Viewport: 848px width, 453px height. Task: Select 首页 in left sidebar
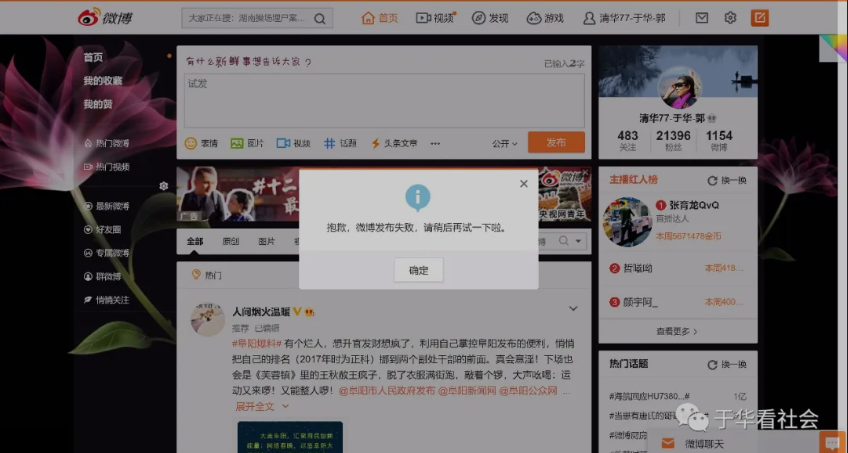[93, 57]
